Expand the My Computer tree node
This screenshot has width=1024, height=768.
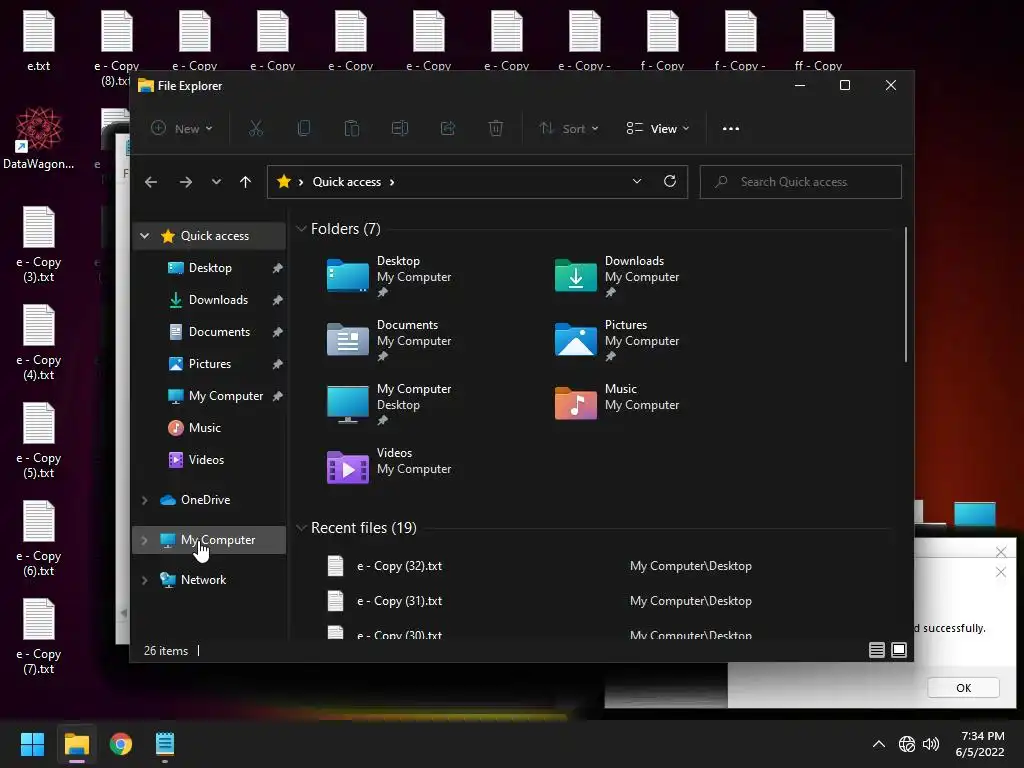coord(145,540)
